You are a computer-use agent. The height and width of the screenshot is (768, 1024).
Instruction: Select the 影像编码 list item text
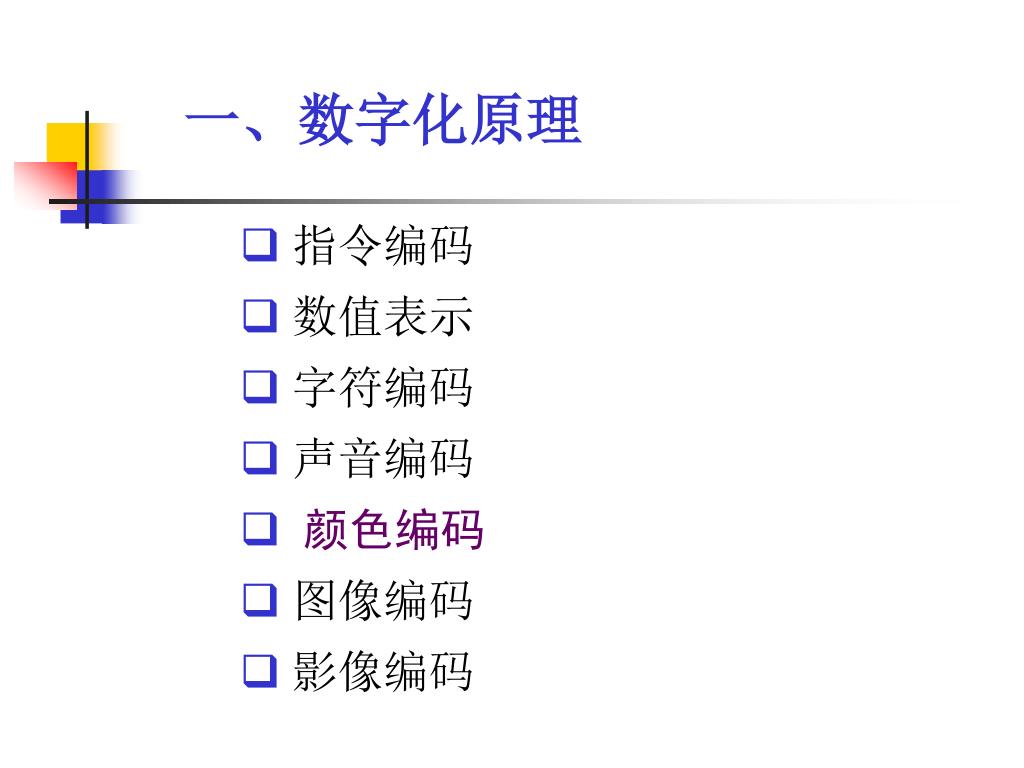click(383, 671)
